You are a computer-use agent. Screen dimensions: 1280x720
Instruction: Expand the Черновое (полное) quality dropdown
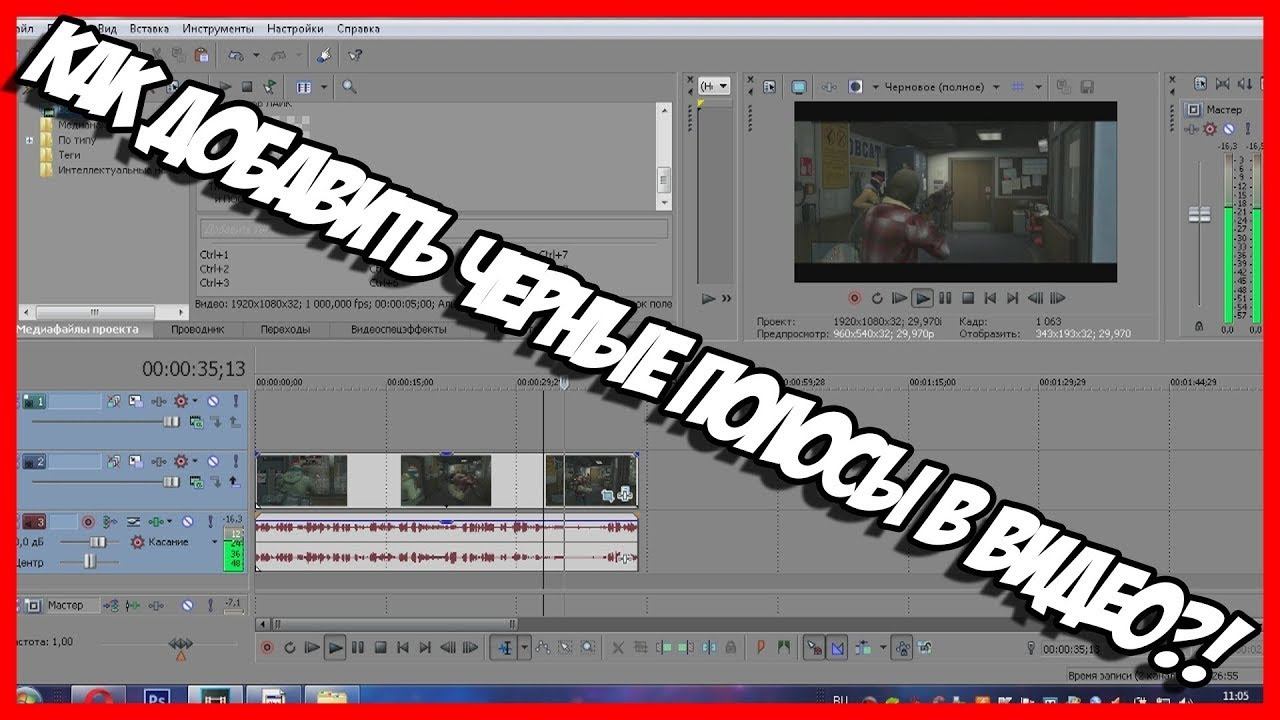point(996,87)
